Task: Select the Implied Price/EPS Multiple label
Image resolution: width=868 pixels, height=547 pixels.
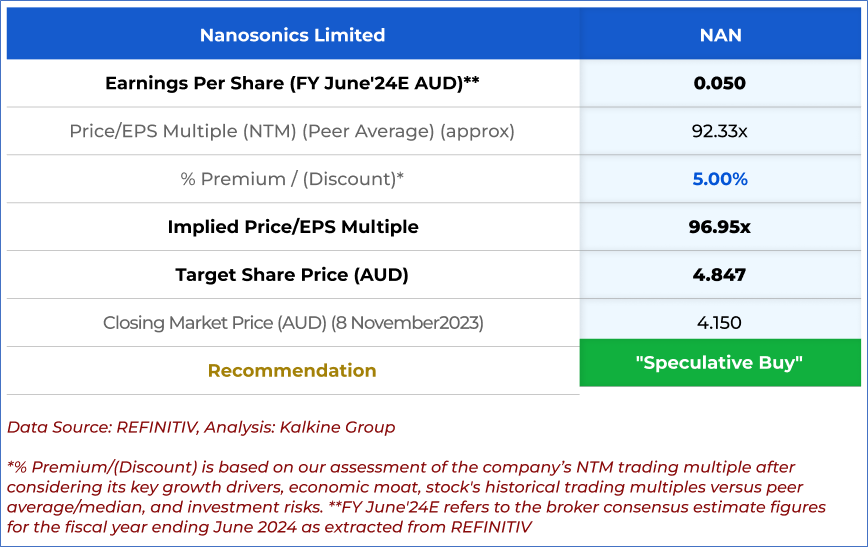Action: click(292, 227)
